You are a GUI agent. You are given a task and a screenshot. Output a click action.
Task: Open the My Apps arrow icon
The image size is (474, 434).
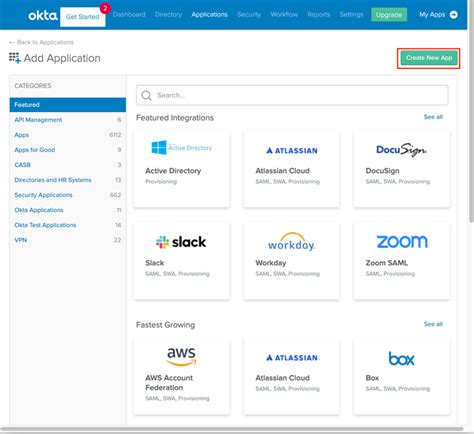(453, 15)
